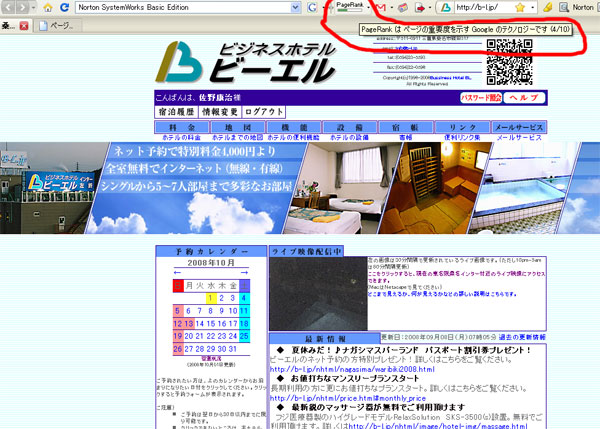Image resolution: width=600 pixels, height=429 pixels.
Task: Follow the 便利リンク集 link
Action: [462, 137]
